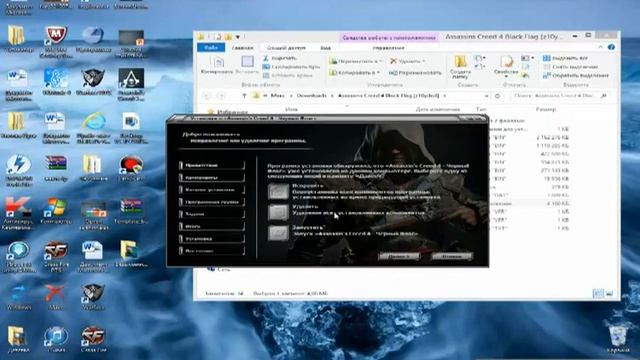Open the Quick Access Toolbar customize dropdown
Image resolution: width=640 pixels, height=360 pixels.
click(238, 37)
